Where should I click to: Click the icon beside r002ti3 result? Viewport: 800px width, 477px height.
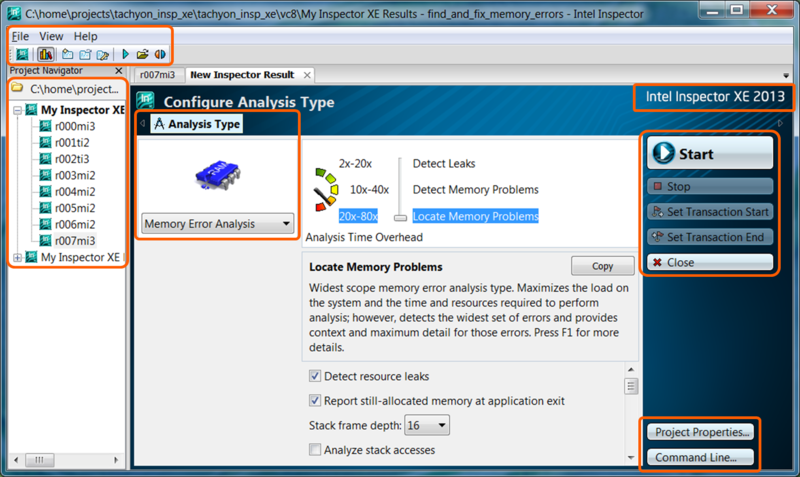(45, 159)
